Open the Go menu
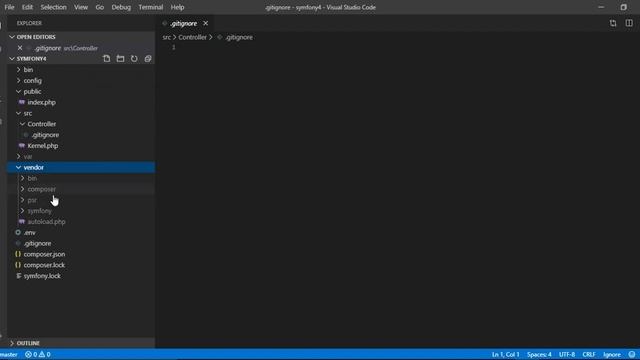Screen dimensions: 640x360 coord(100,7)
